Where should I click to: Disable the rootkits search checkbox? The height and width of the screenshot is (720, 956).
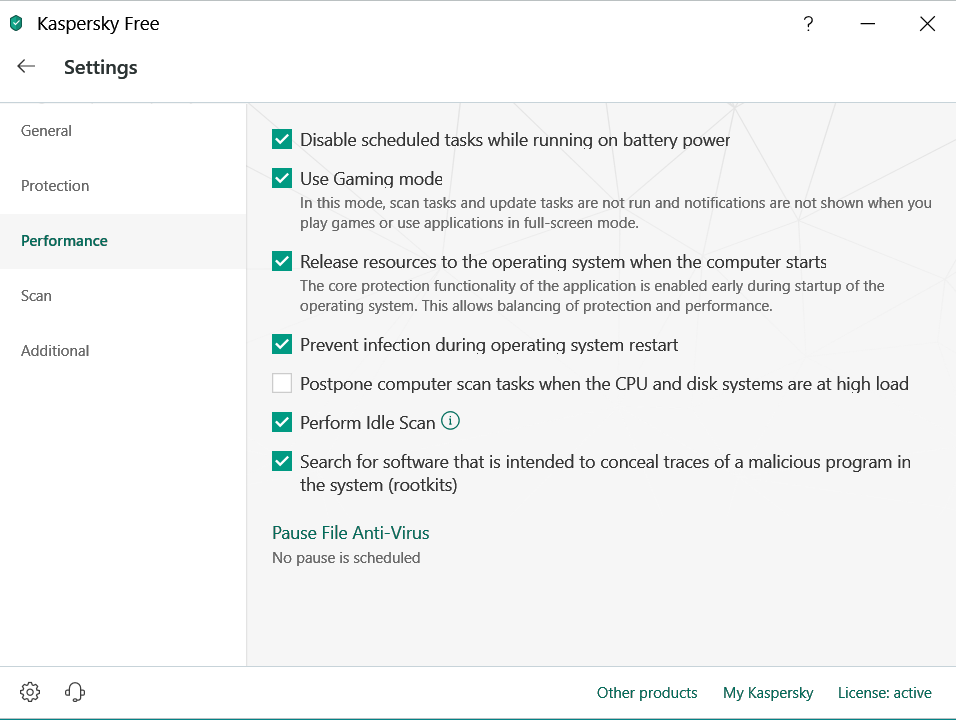tap(282, 462)
